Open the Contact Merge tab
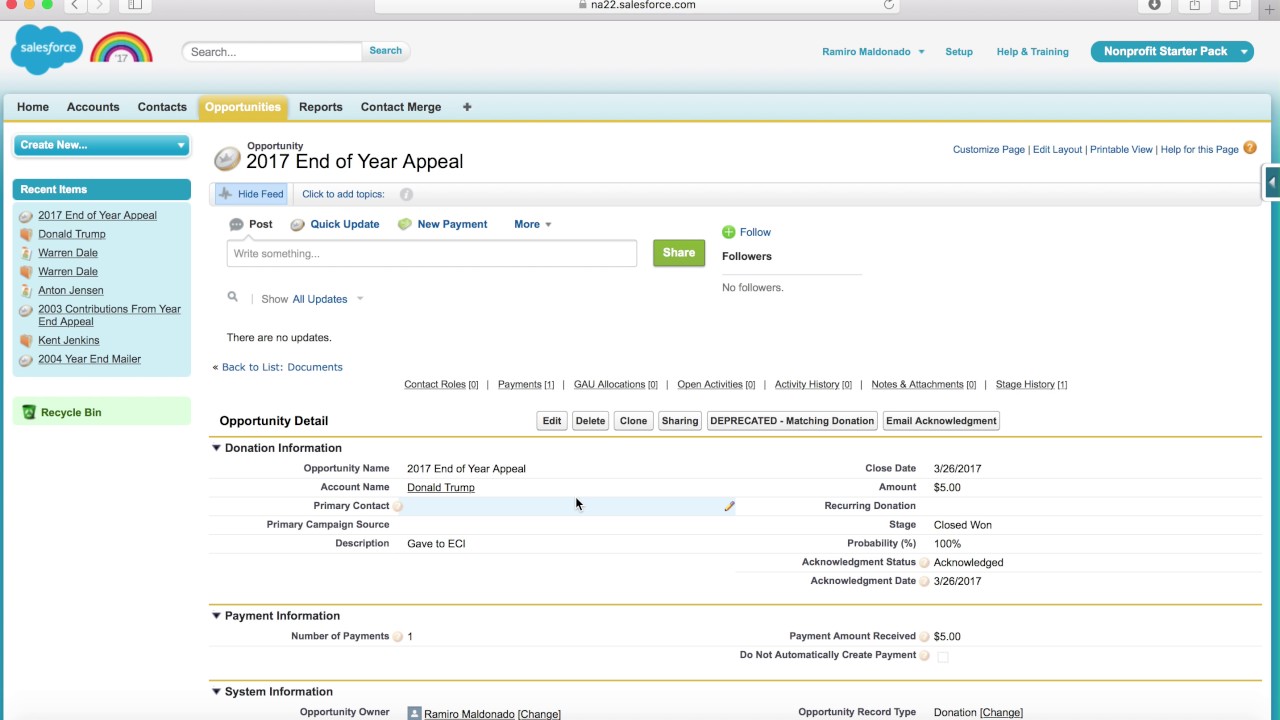The height and width of the screenshot is (720, 1280). (x=401, y=107)
